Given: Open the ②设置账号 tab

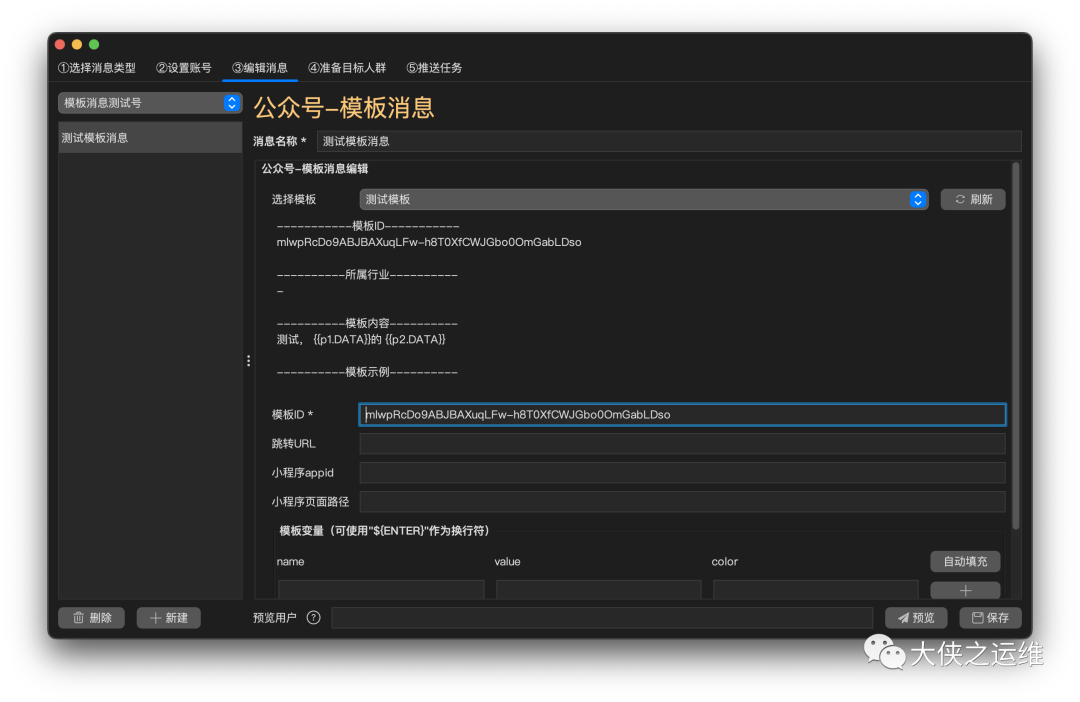Looking at the screenshot, I should coord(183,68).
